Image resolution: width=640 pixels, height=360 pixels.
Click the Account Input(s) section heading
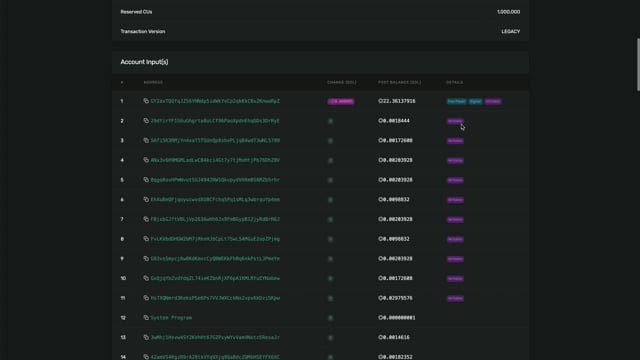pyautogui.click(x=144, y=62)
